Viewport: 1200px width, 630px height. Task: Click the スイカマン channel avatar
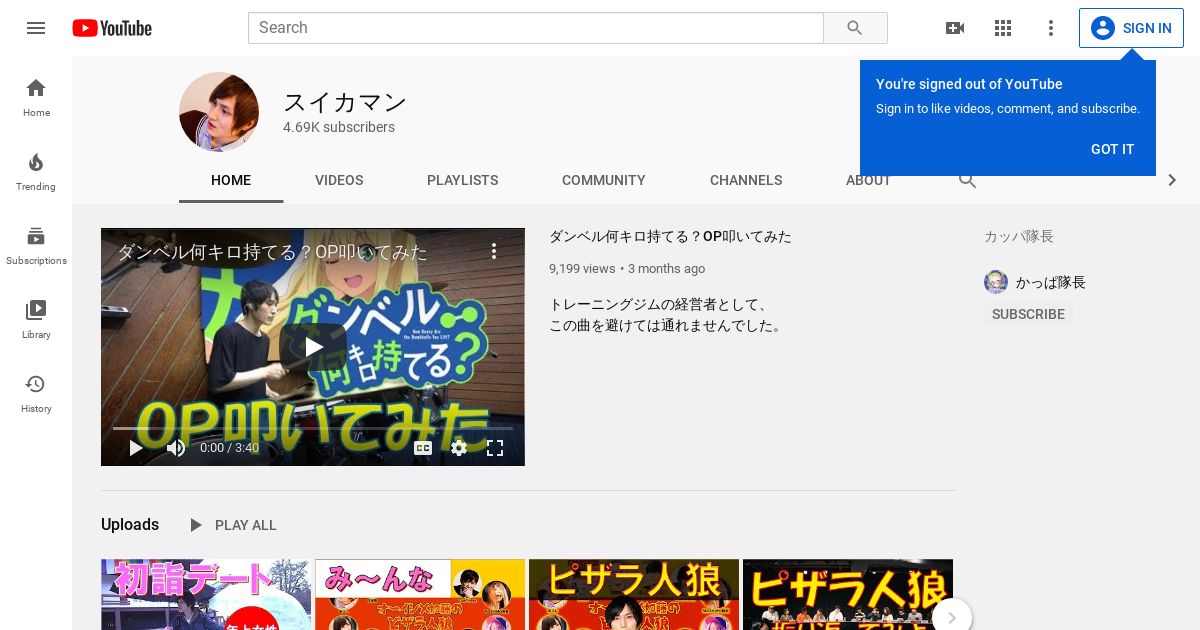[219, 112]
